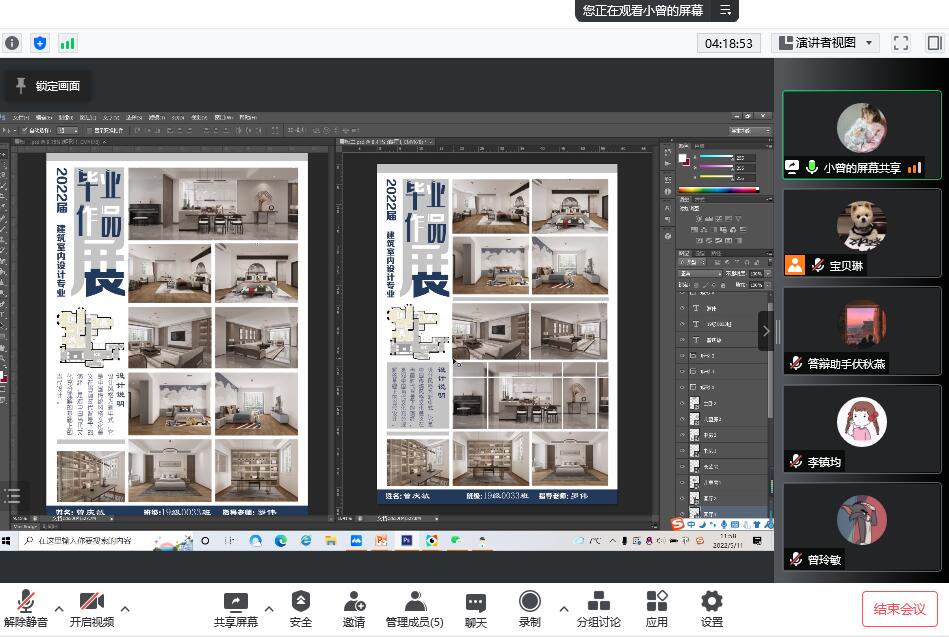The width and height of the screenshot is (949, 637).
Task: Click the 锁定画面 pin button
Action: pyautogui.click(x=47, y=86)
